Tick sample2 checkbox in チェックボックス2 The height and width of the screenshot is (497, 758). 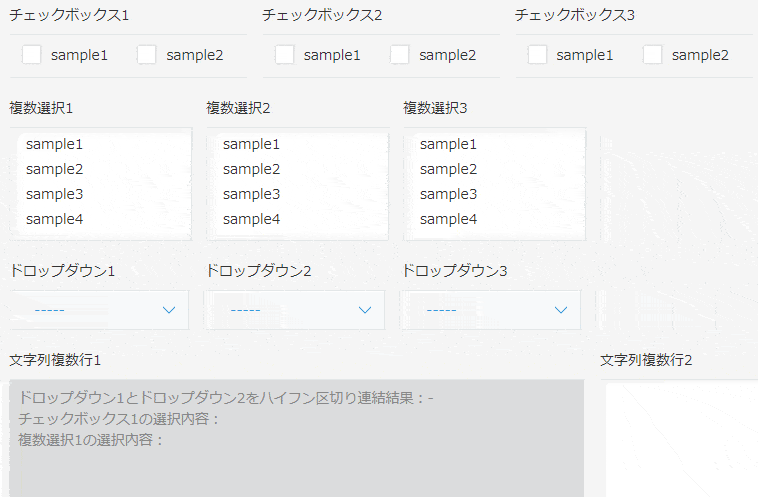tap(400, 55)
